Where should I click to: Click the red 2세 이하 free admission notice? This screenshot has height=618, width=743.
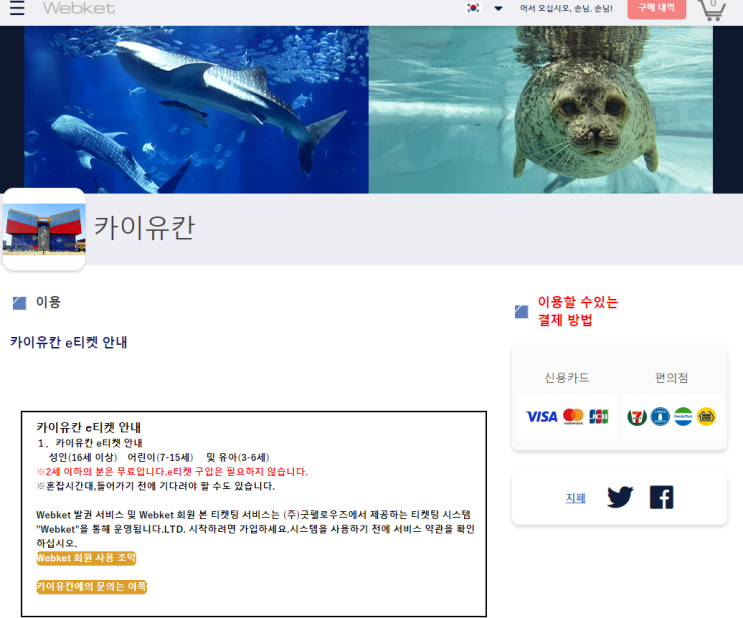tap(172, 472)
